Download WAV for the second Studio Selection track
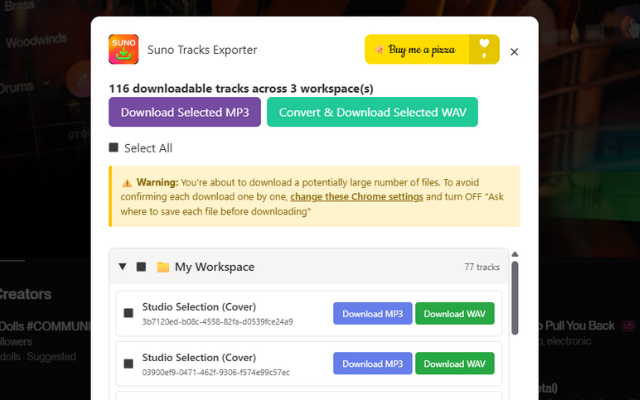Image resolution: width=640 pixels, height=400 pixels. click(455, 363)
